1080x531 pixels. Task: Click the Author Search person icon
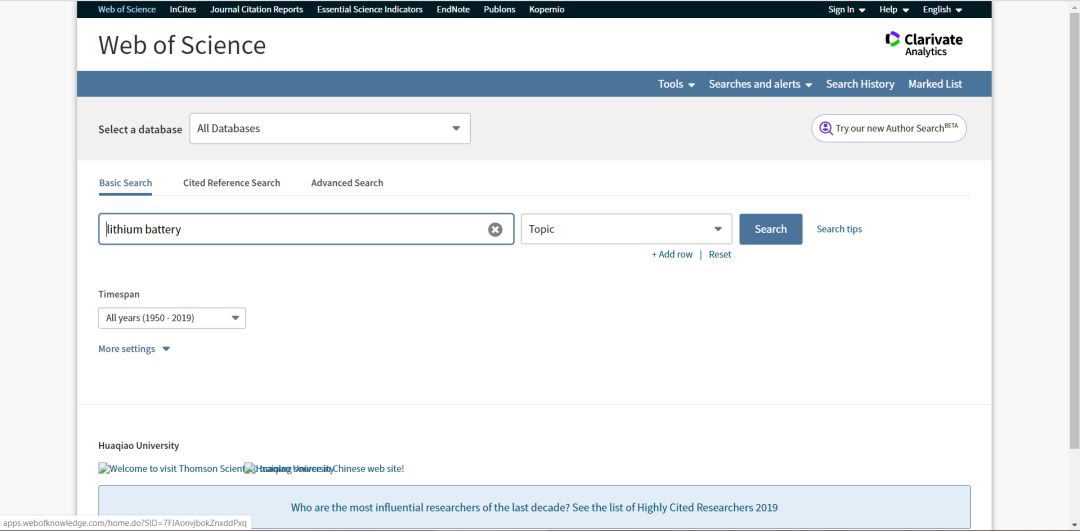point(825,128)
